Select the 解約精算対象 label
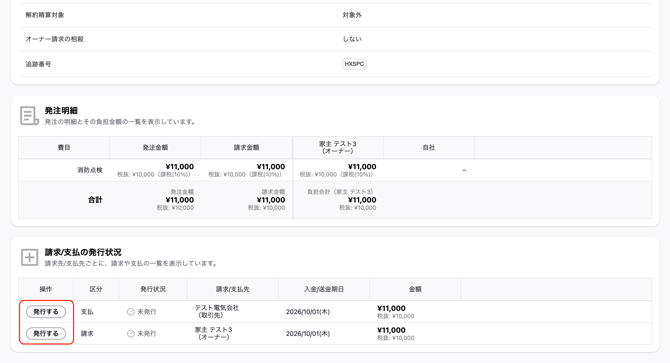670x363 pixels. [x=45, y=15]
